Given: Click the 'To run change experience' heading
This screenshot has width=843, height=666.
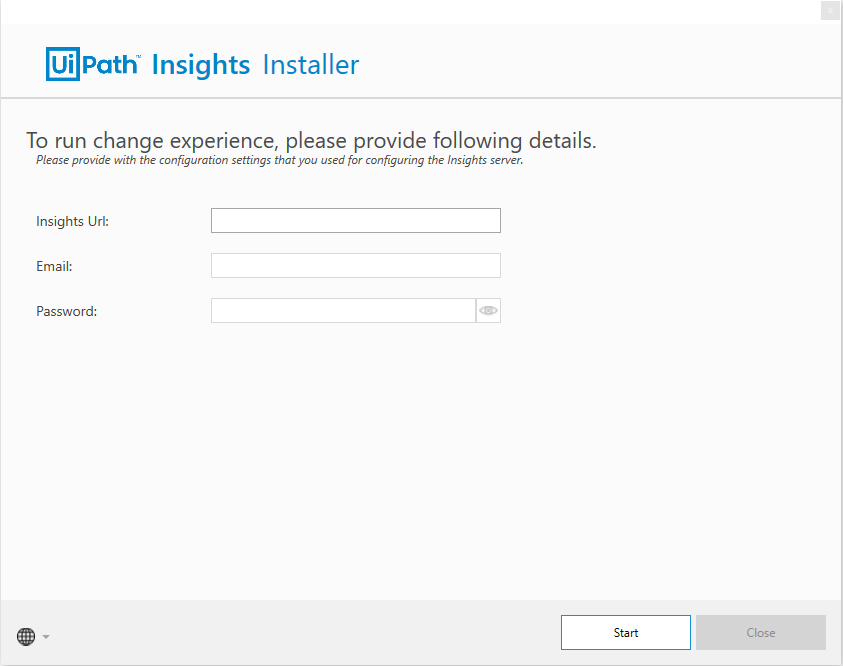Looking at the screenshot, I should click(311, 141).
